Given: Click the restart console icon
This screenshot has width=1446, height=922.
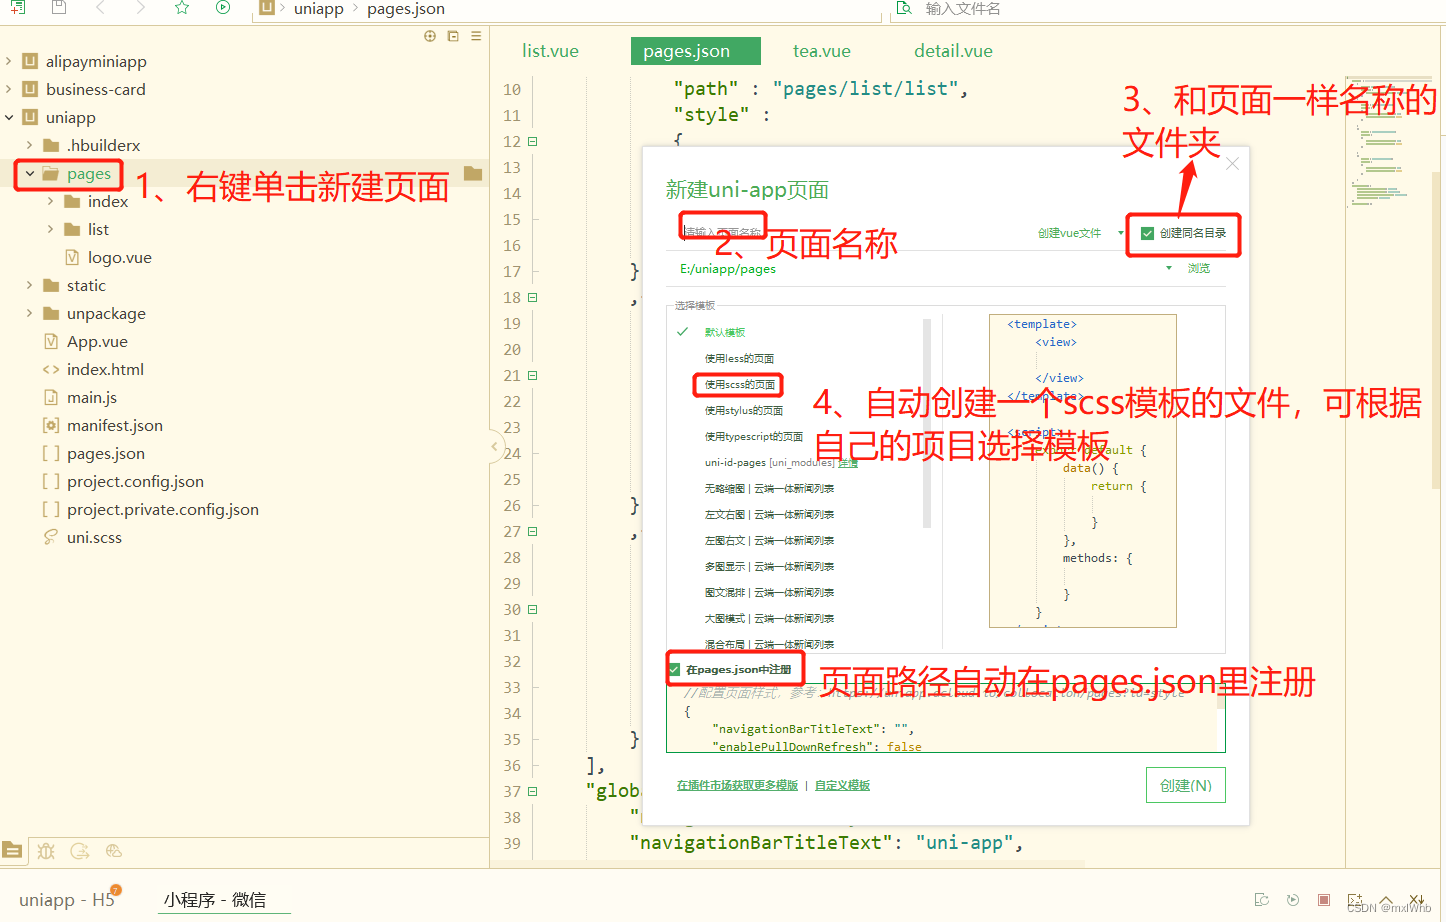Looking at the screenshot, I should [x=1262, y=900].
